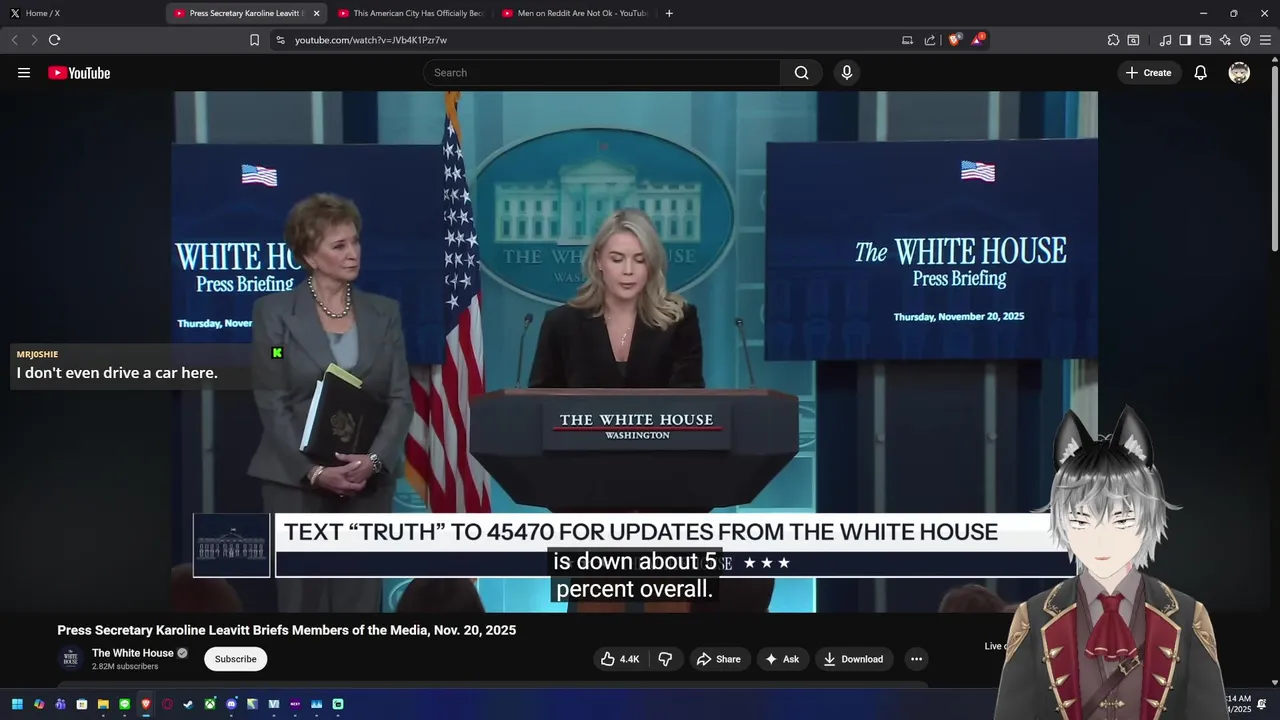Viewport: 1280px width, 720px height.
Task: Open LINE app from the taskbar
Action: (124, 704)
